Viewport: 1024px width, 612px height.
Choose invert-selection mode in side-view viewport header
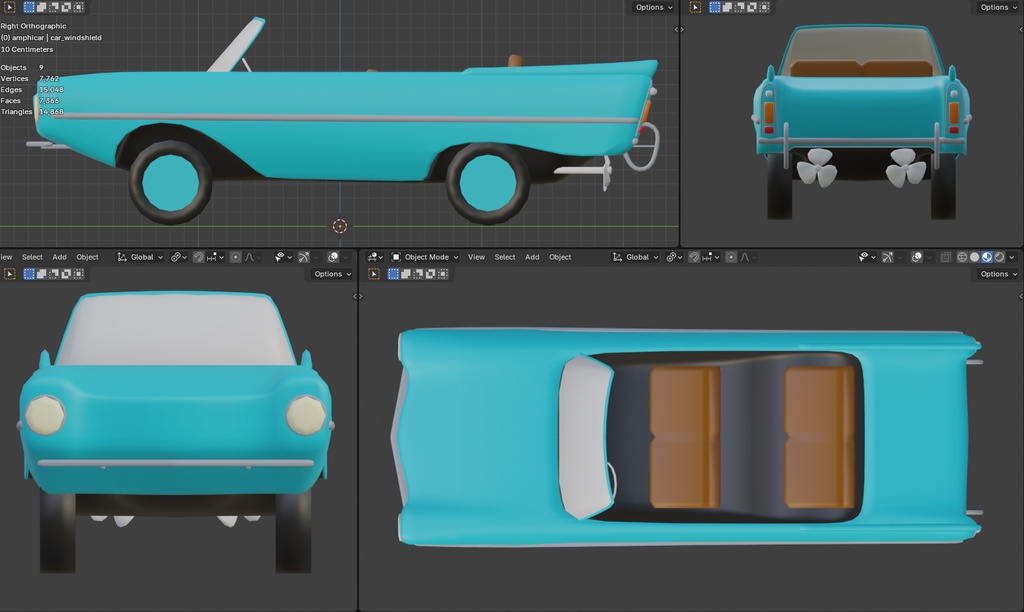click(66, 7)
